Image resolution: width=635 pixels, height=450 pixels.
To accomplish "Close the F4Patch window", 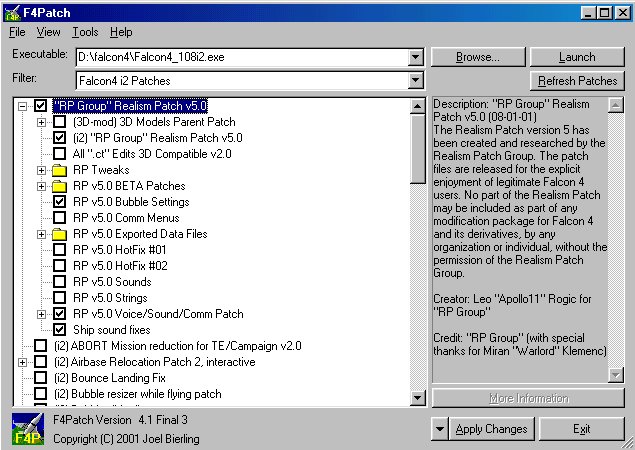I will [x=622, y=13].
